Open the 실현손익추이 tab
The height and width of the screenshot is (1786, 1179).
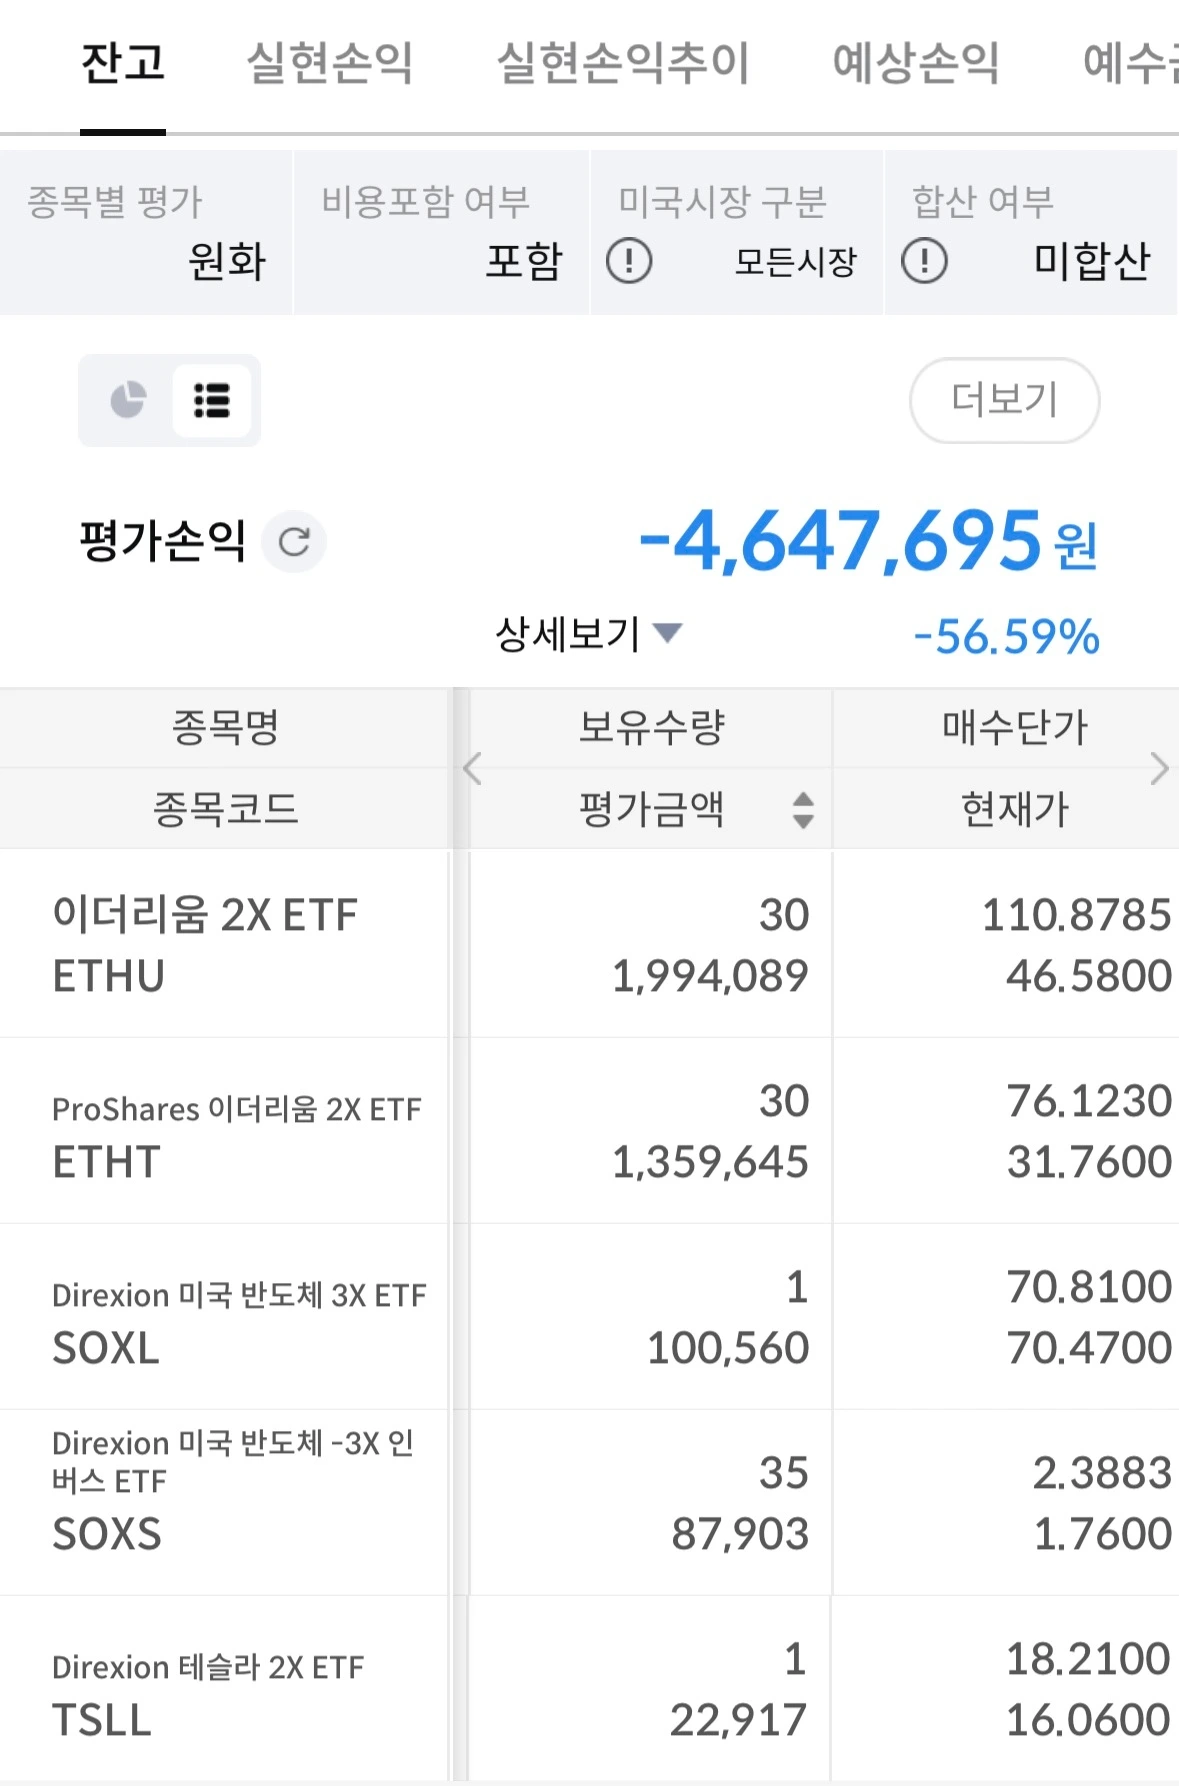click(623, 63)
